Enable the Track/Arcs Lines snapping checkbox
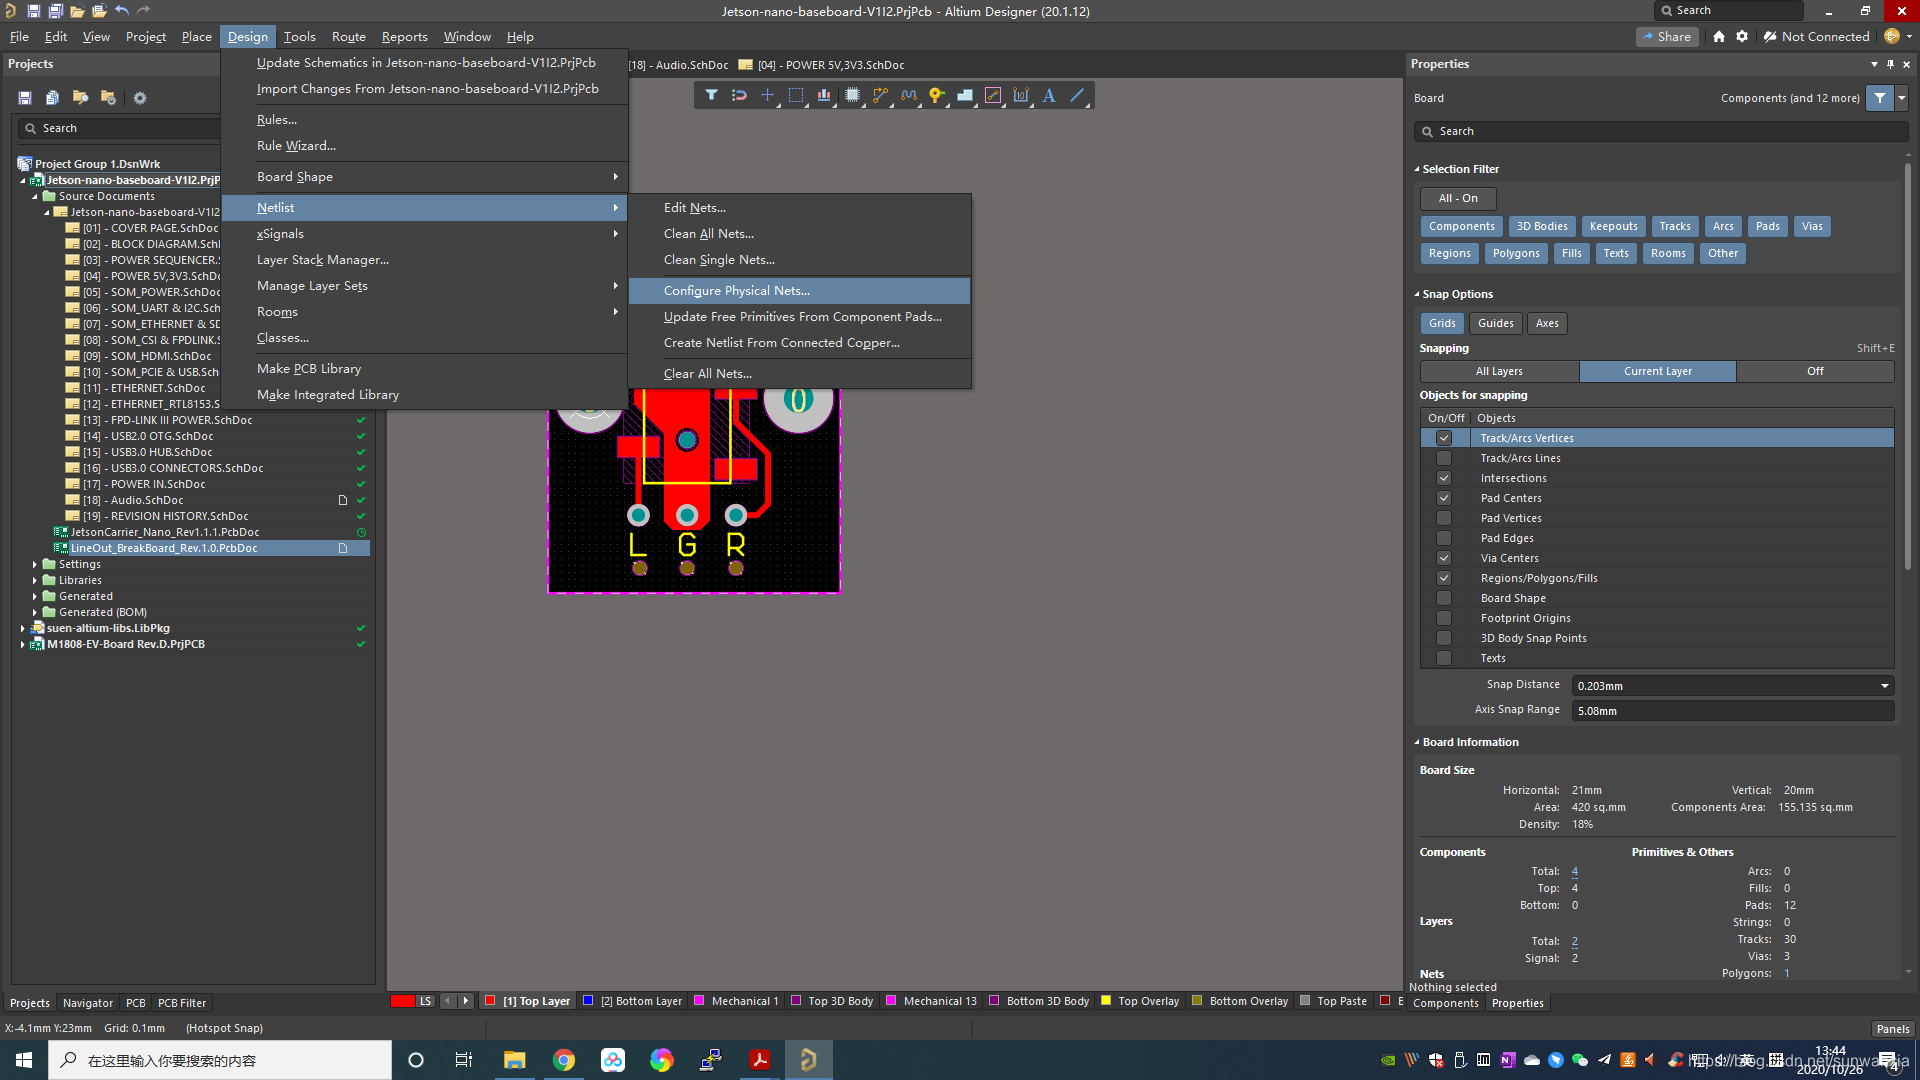This screenshot has width=1920, height=1080. 1444,458
